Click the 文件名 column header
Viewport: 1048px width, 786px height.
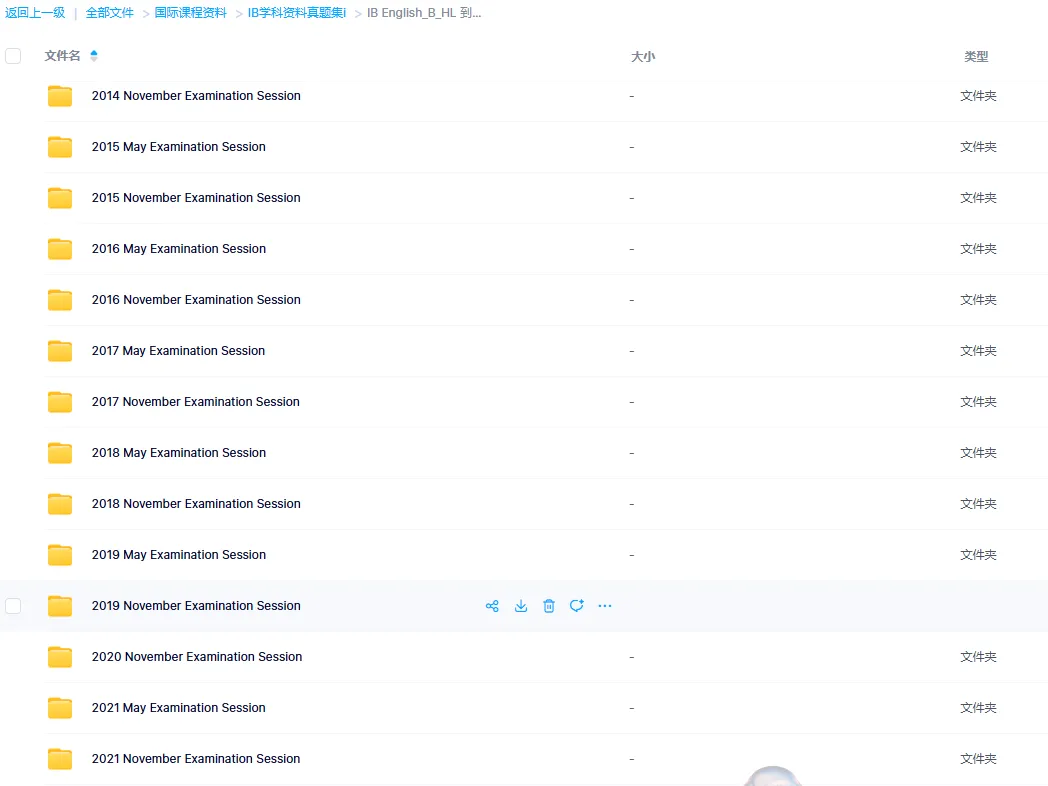[x=62, y=55]
